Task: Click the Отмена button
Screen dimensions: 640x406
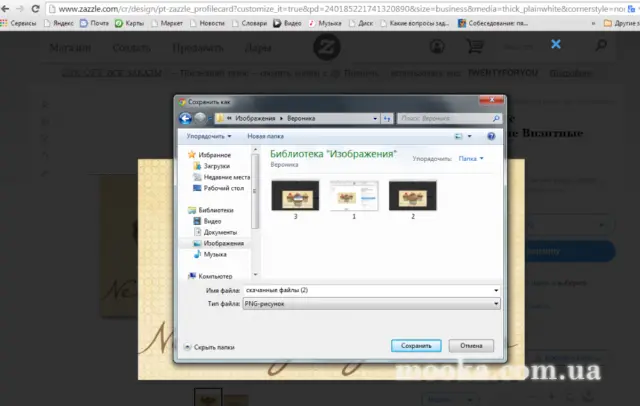Action: pyautogui.click(x=471, y=346)
